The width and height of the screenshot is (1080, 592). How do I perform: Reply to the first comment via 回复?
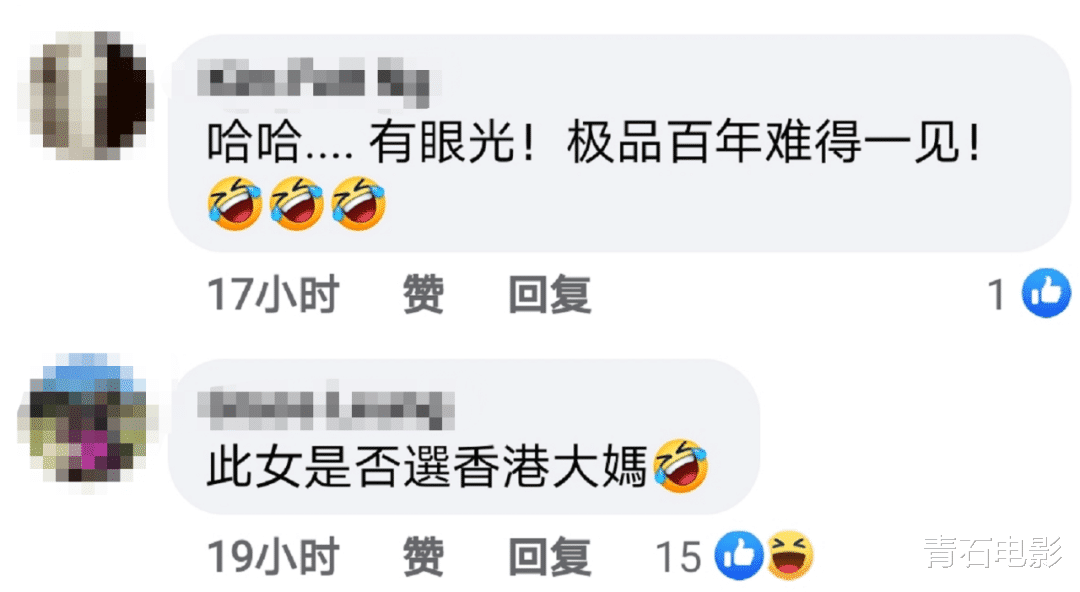pyautogui.click(x=550, y=294)
